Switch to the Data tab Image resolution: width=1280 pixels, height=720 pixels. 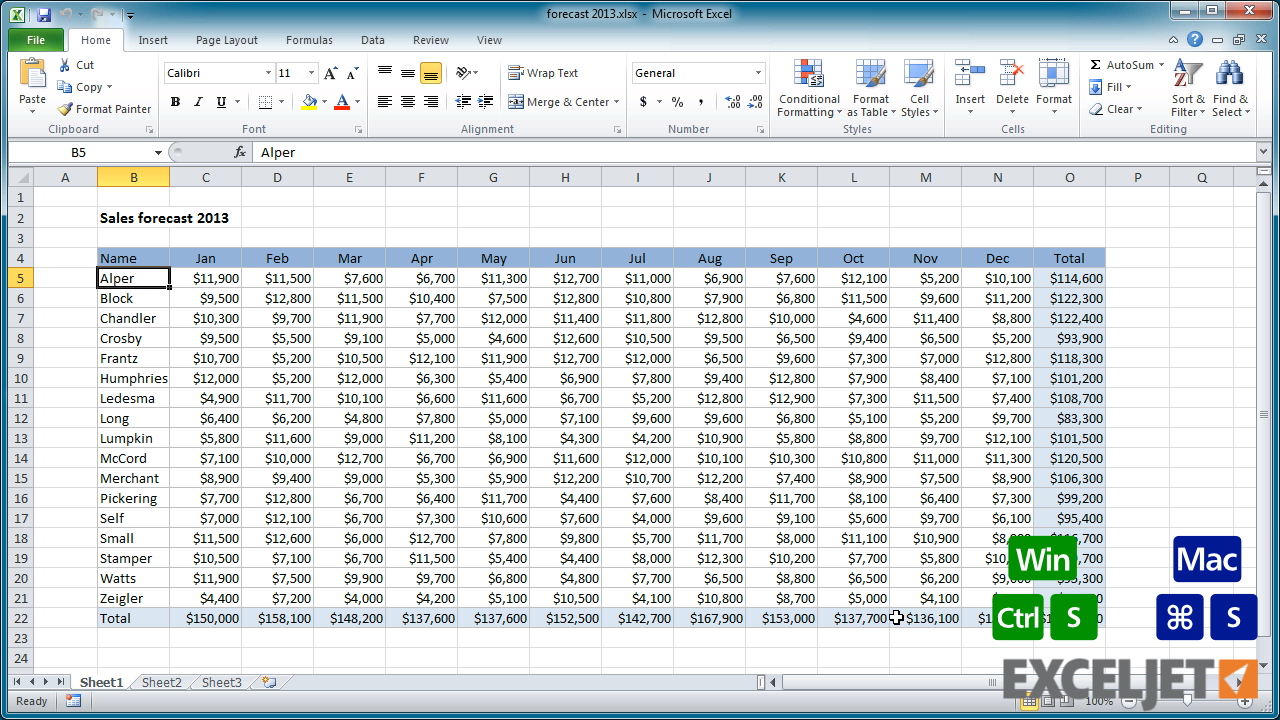click(x=373, y=40)
